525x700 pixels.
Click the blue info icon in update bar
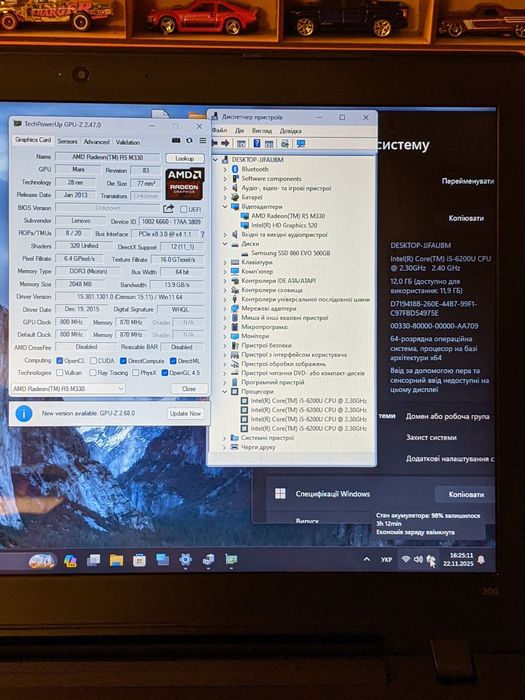tap(24, 413)
